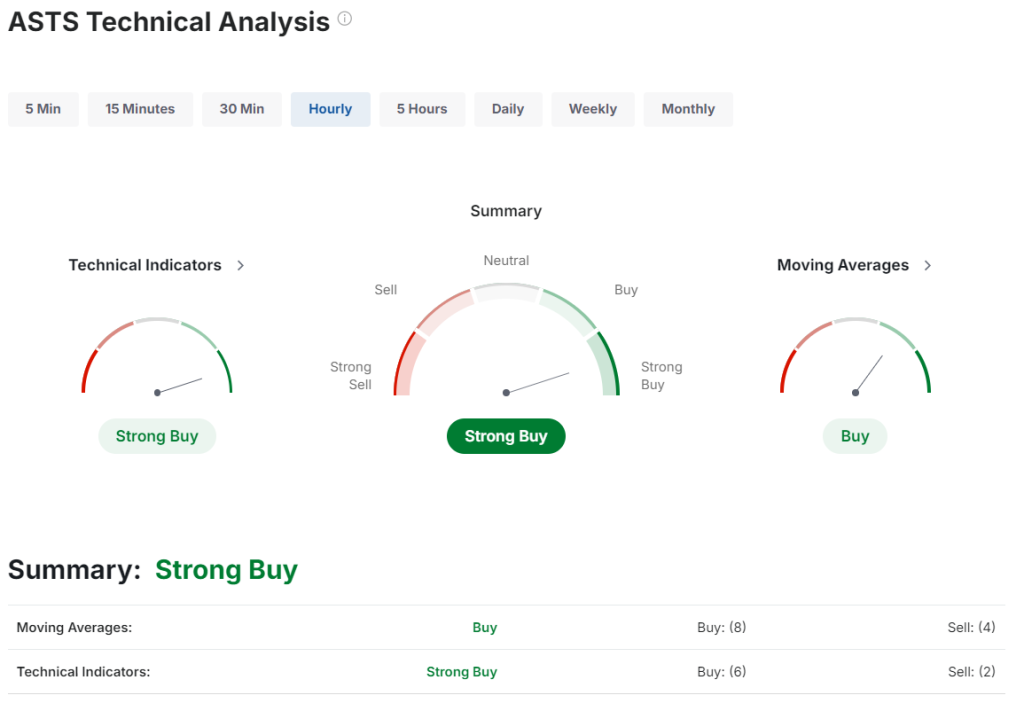Screen dimensions: 1024x711
Task: Click the Moving Averages small gauge
Action: pyautogui.click(x=855, y=360)
